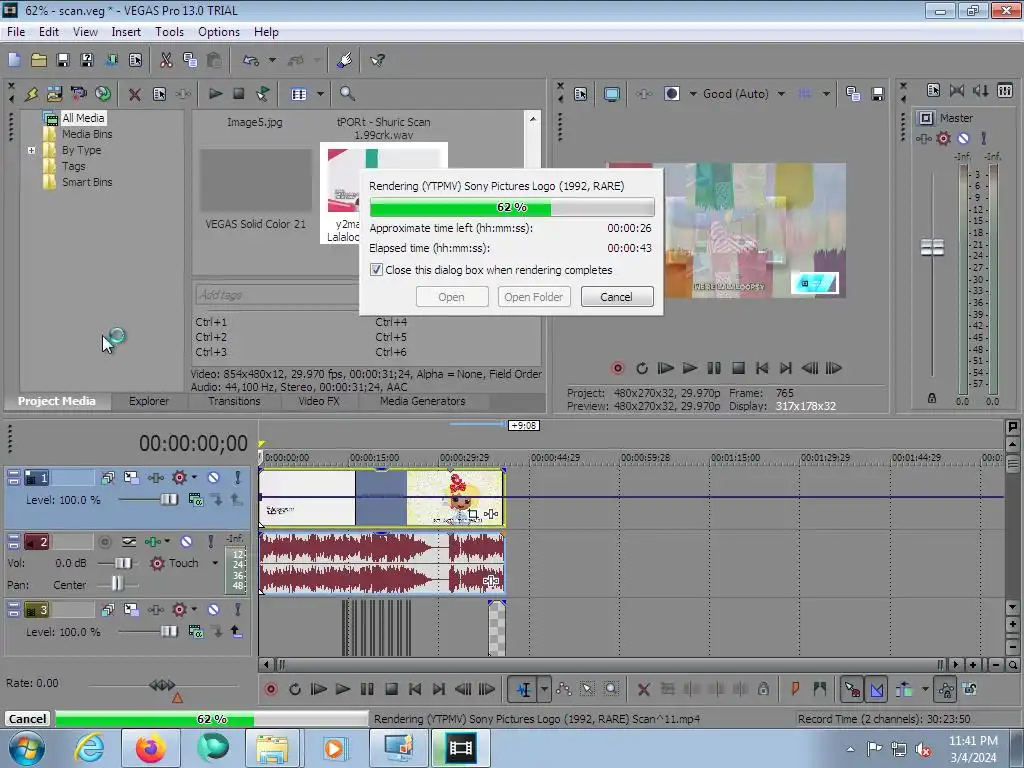Open Overlays dropdown arrow in preview toolbar

click(826, 94)
